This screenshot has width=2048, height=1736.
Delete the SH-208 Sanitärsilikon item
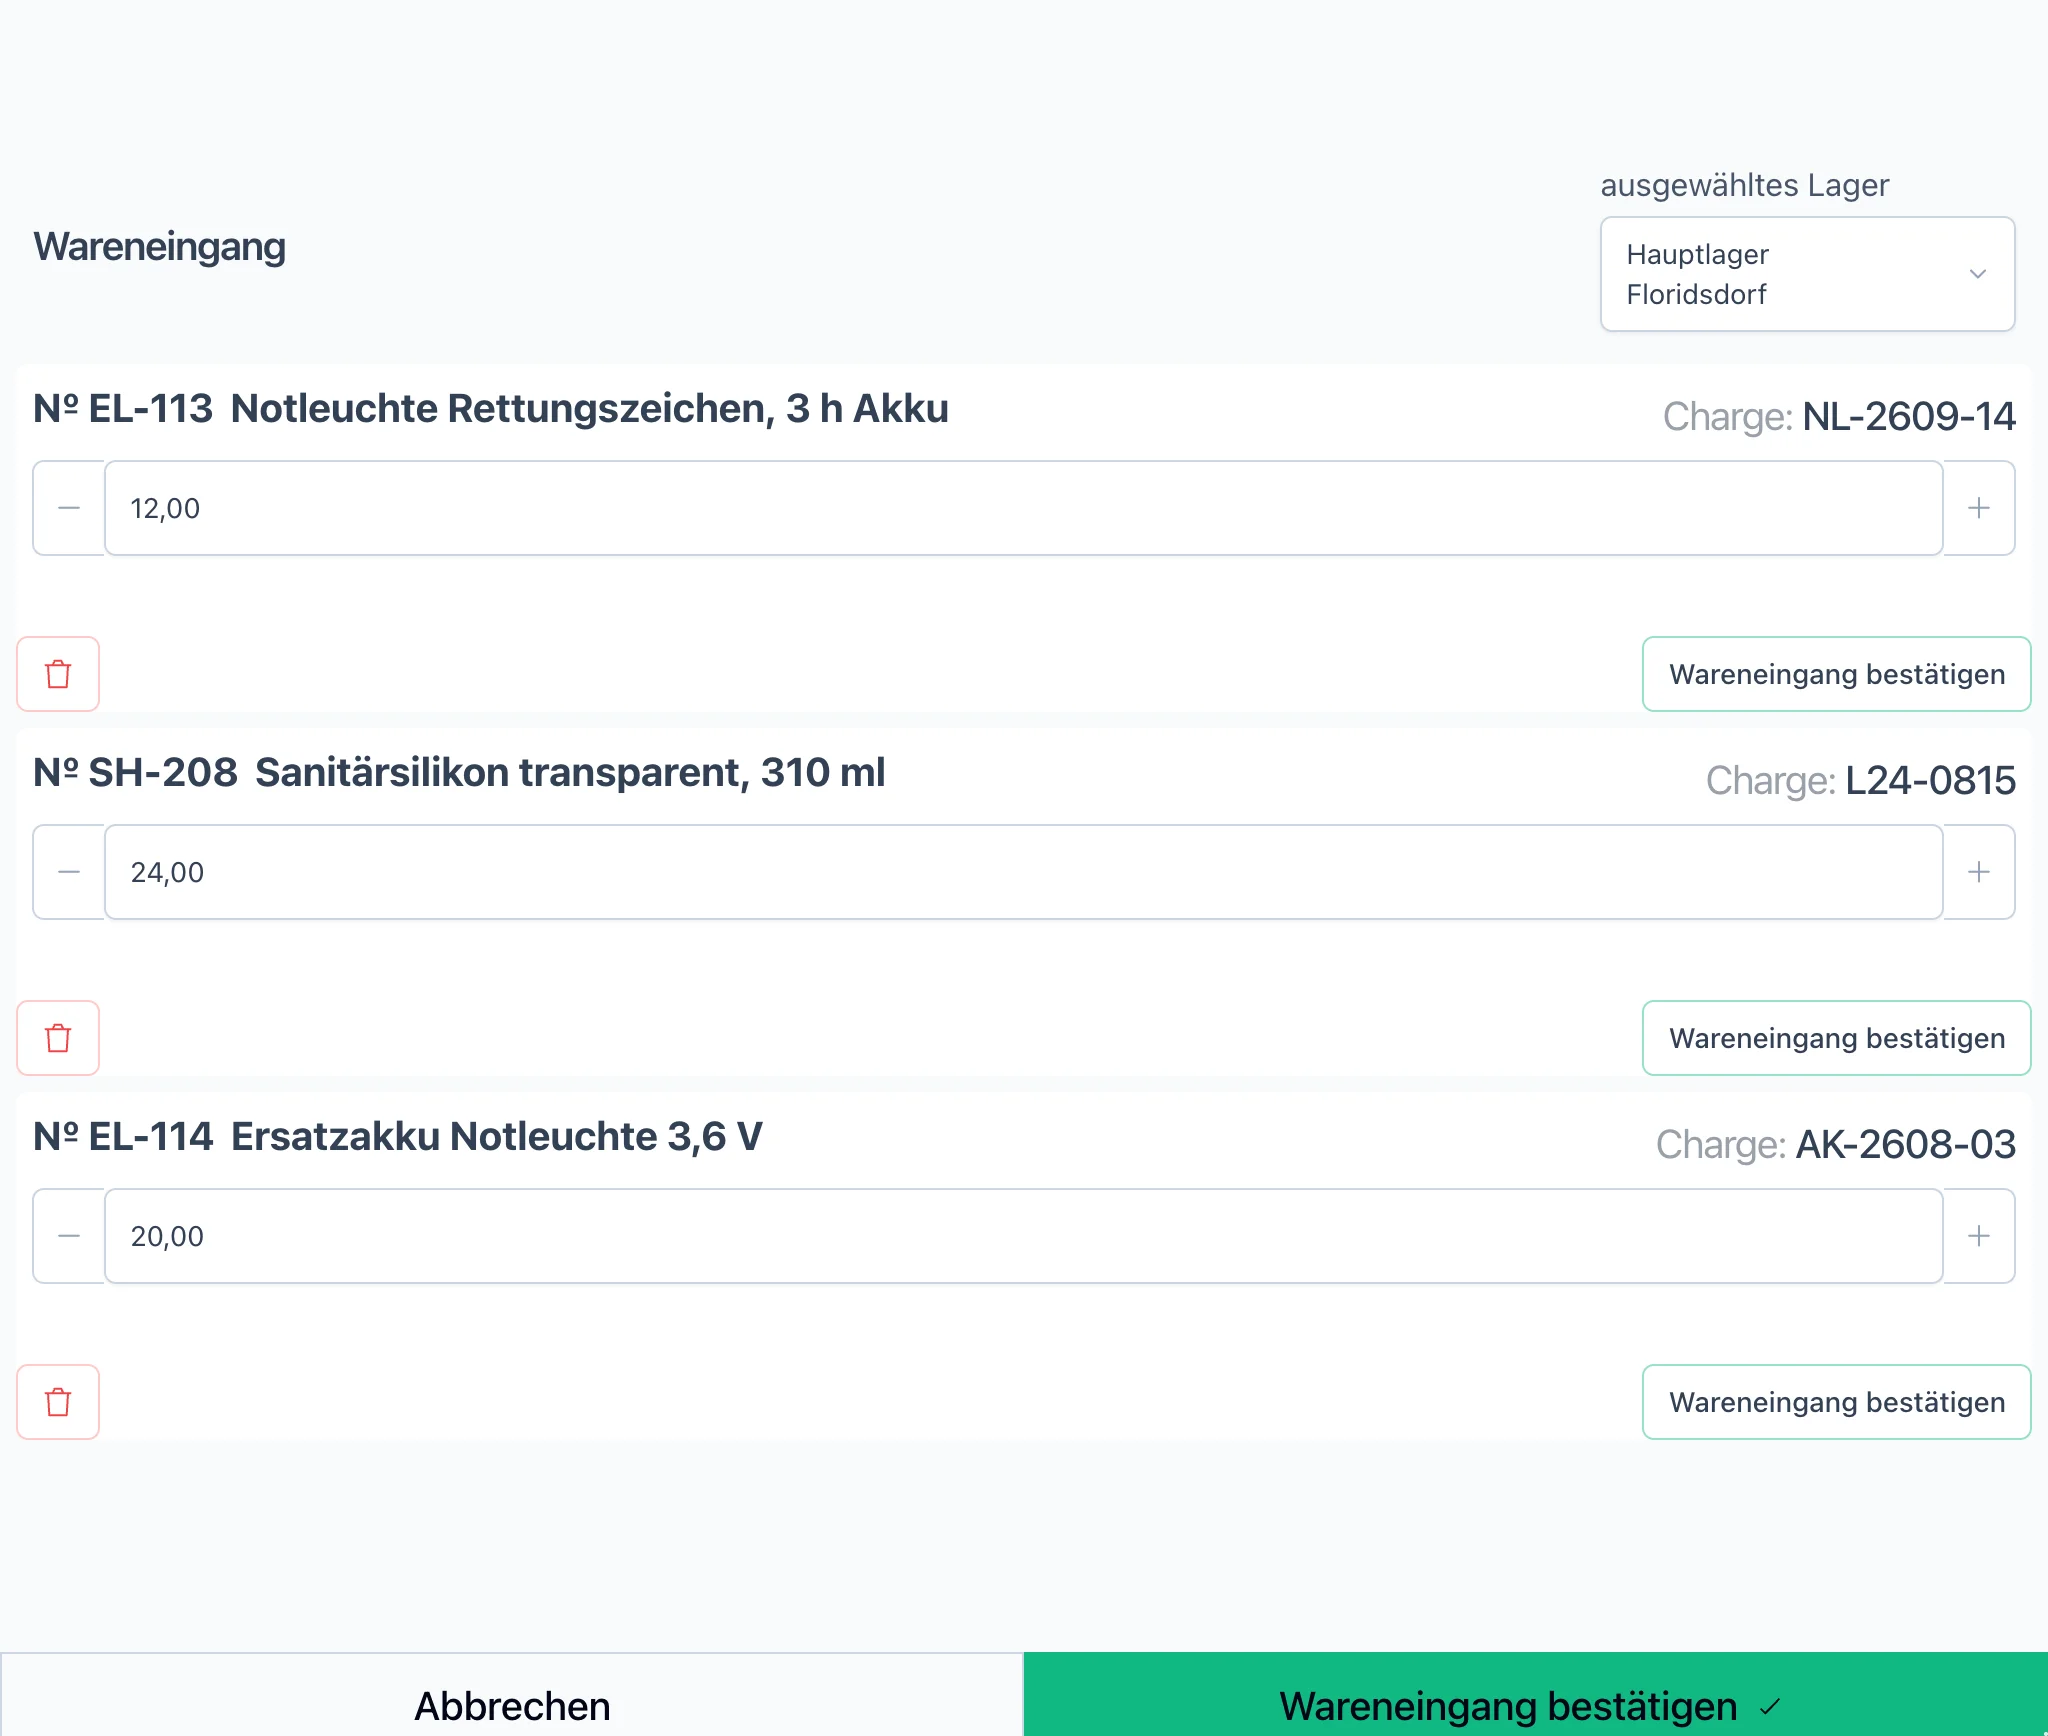[58, 1038]
